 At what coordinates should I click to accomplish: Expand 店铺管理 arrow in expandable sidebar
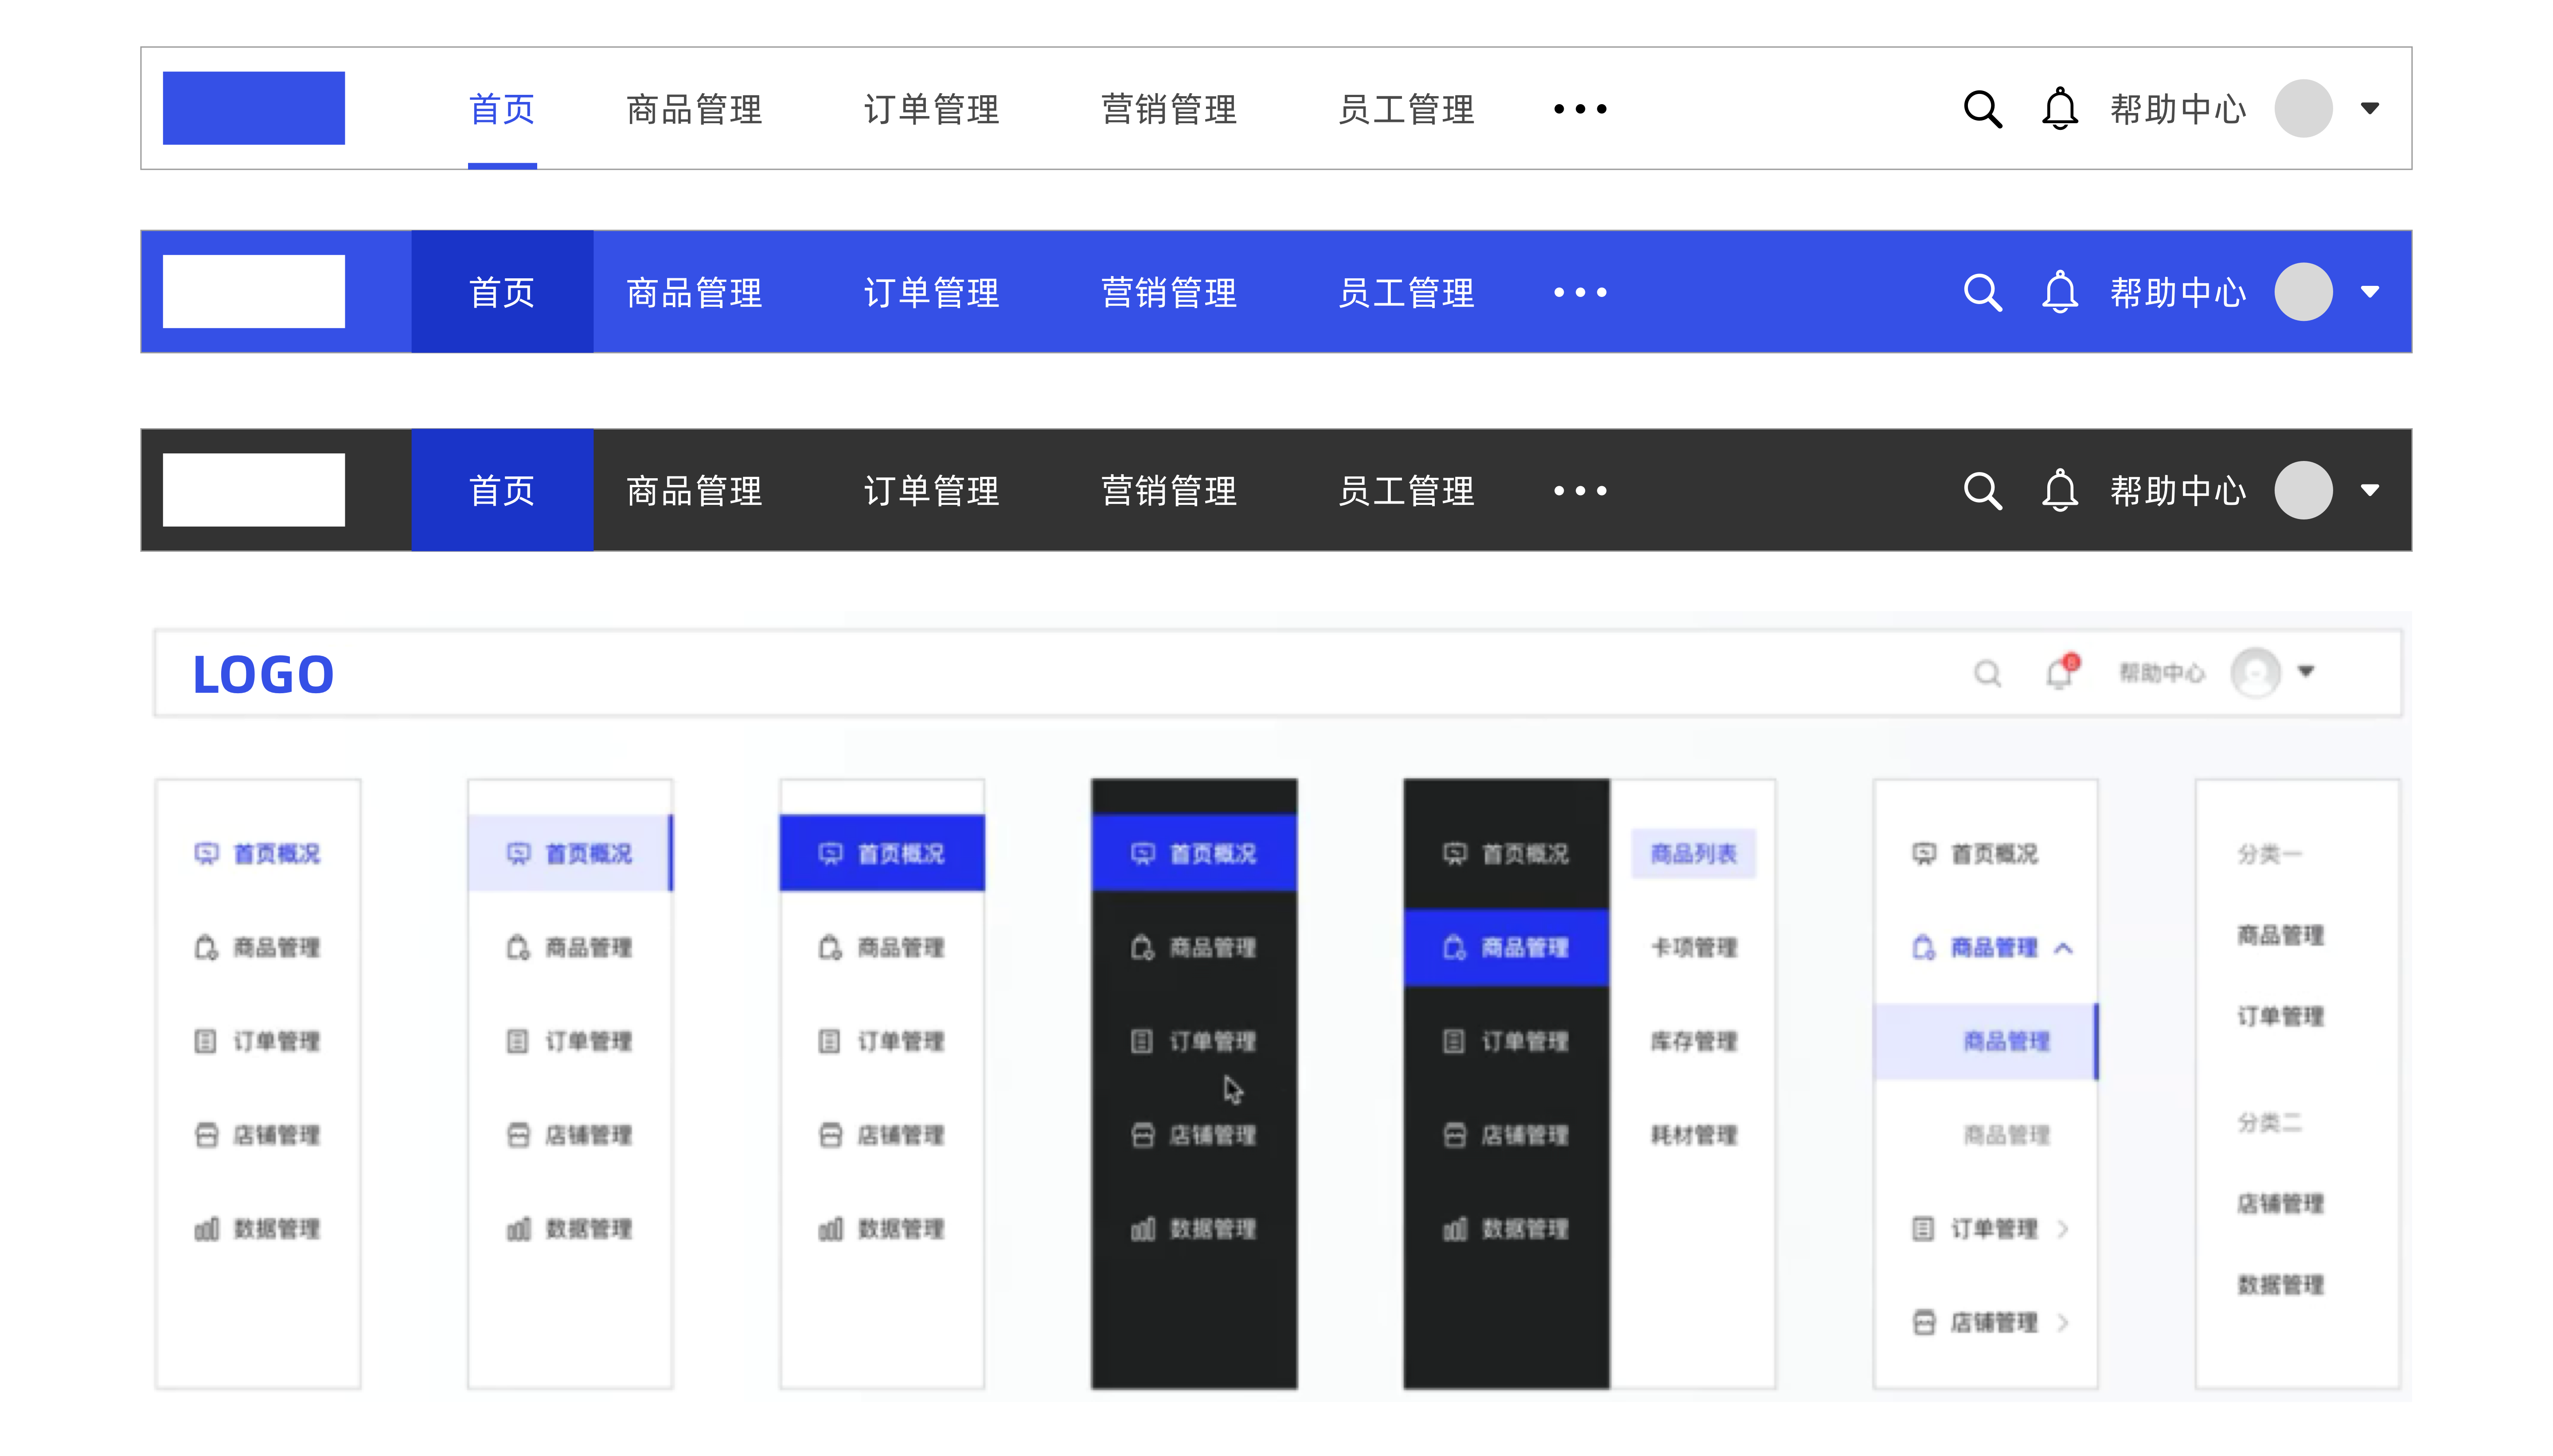point(2062,1323)
